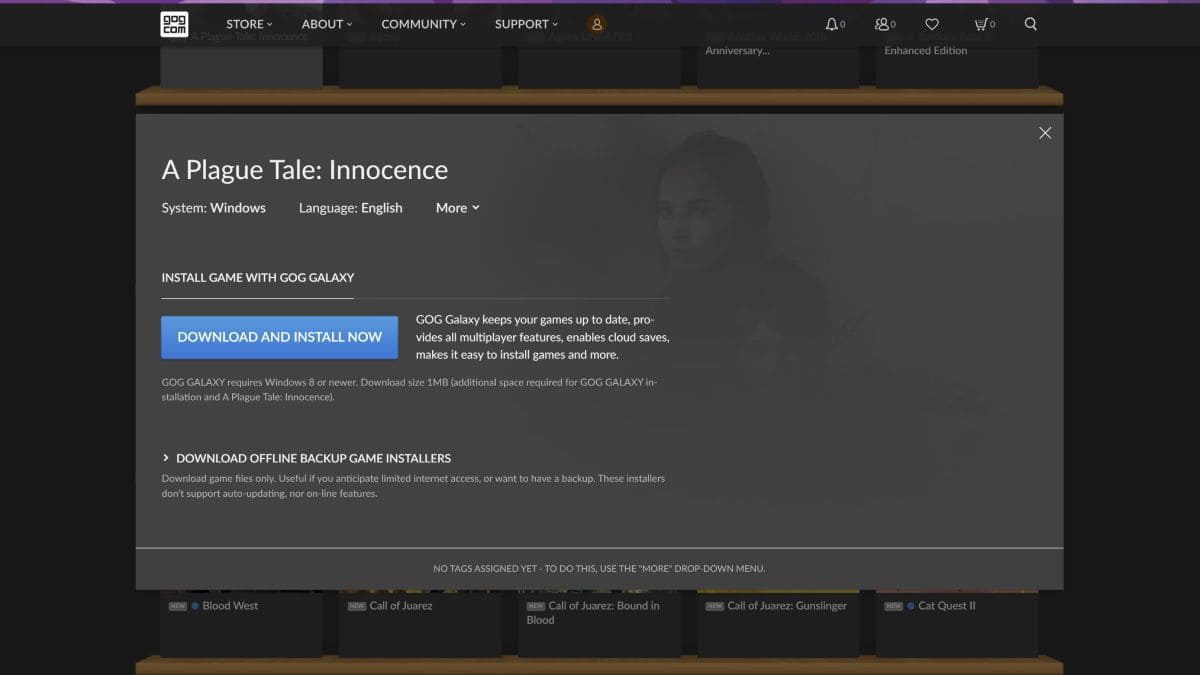Open the STORE menu

245,23
